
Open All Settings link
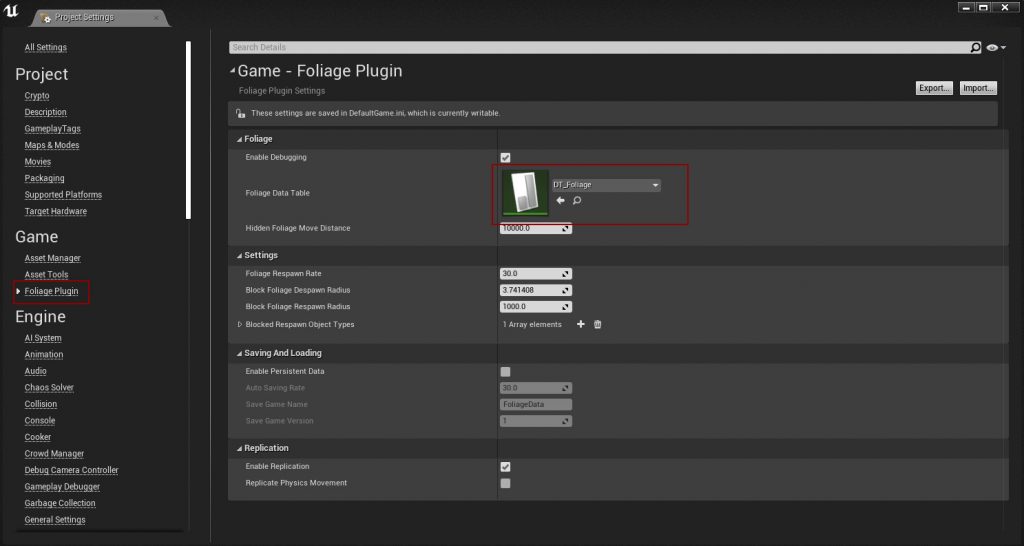point(46,48)
